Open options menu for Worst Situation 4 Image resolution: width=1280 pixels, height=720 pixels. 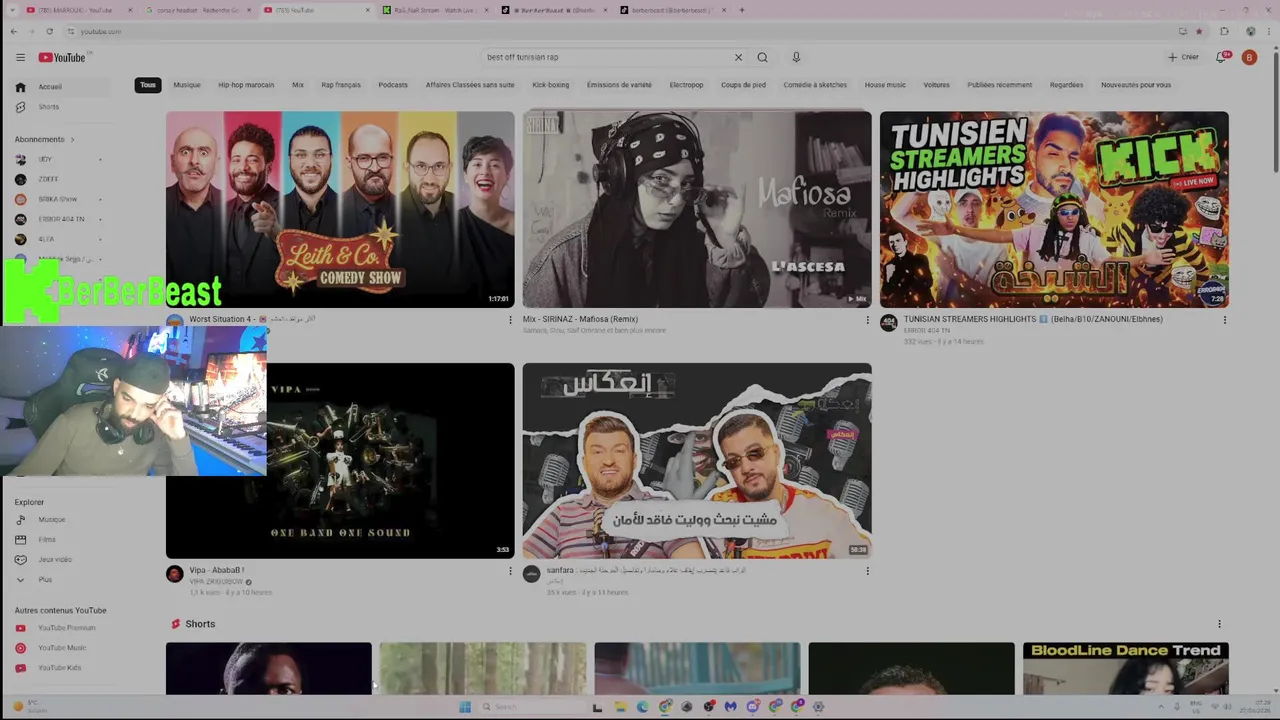[510, 320]
